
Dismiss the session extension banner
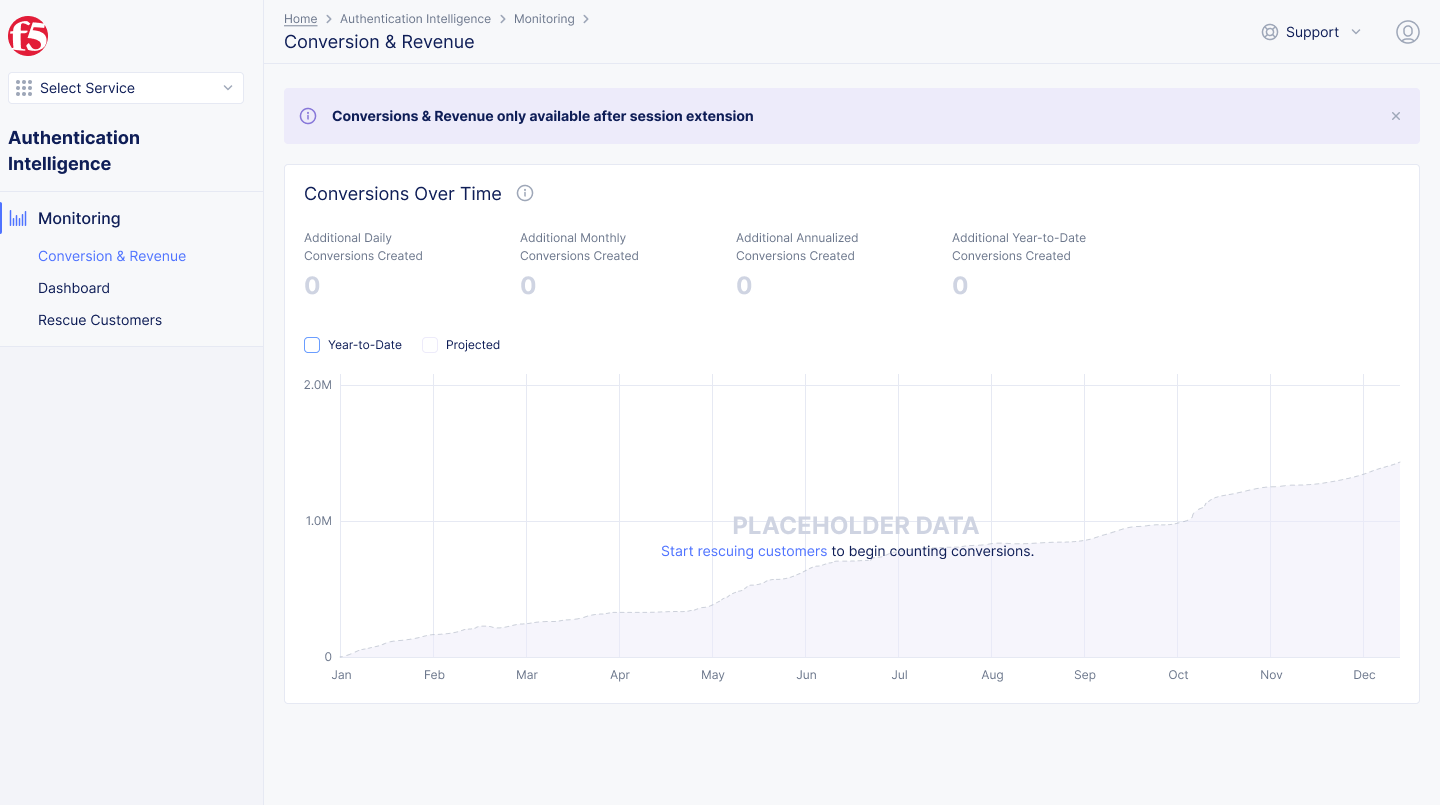[x=1396, y=116]
